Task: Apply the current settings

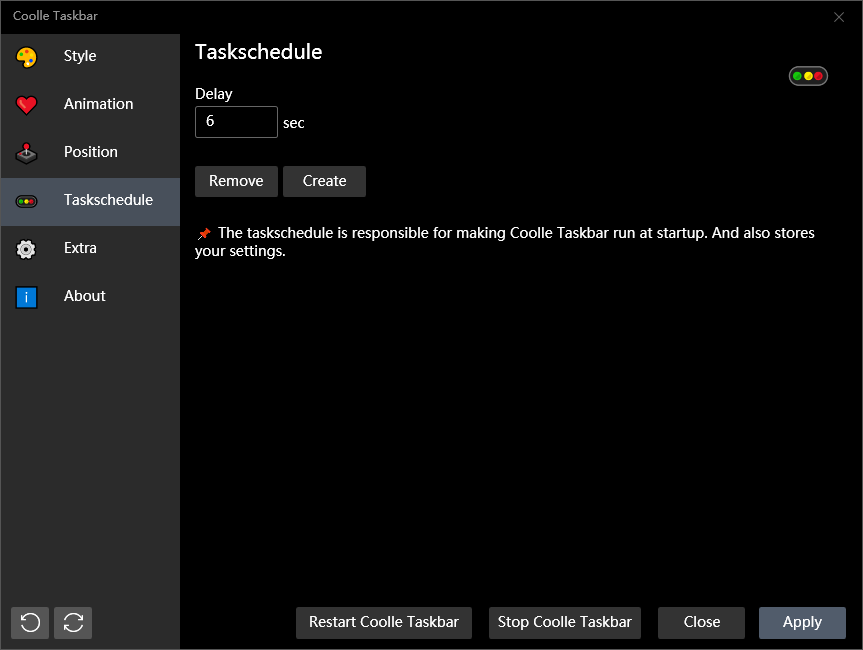Action: [801, 622]
